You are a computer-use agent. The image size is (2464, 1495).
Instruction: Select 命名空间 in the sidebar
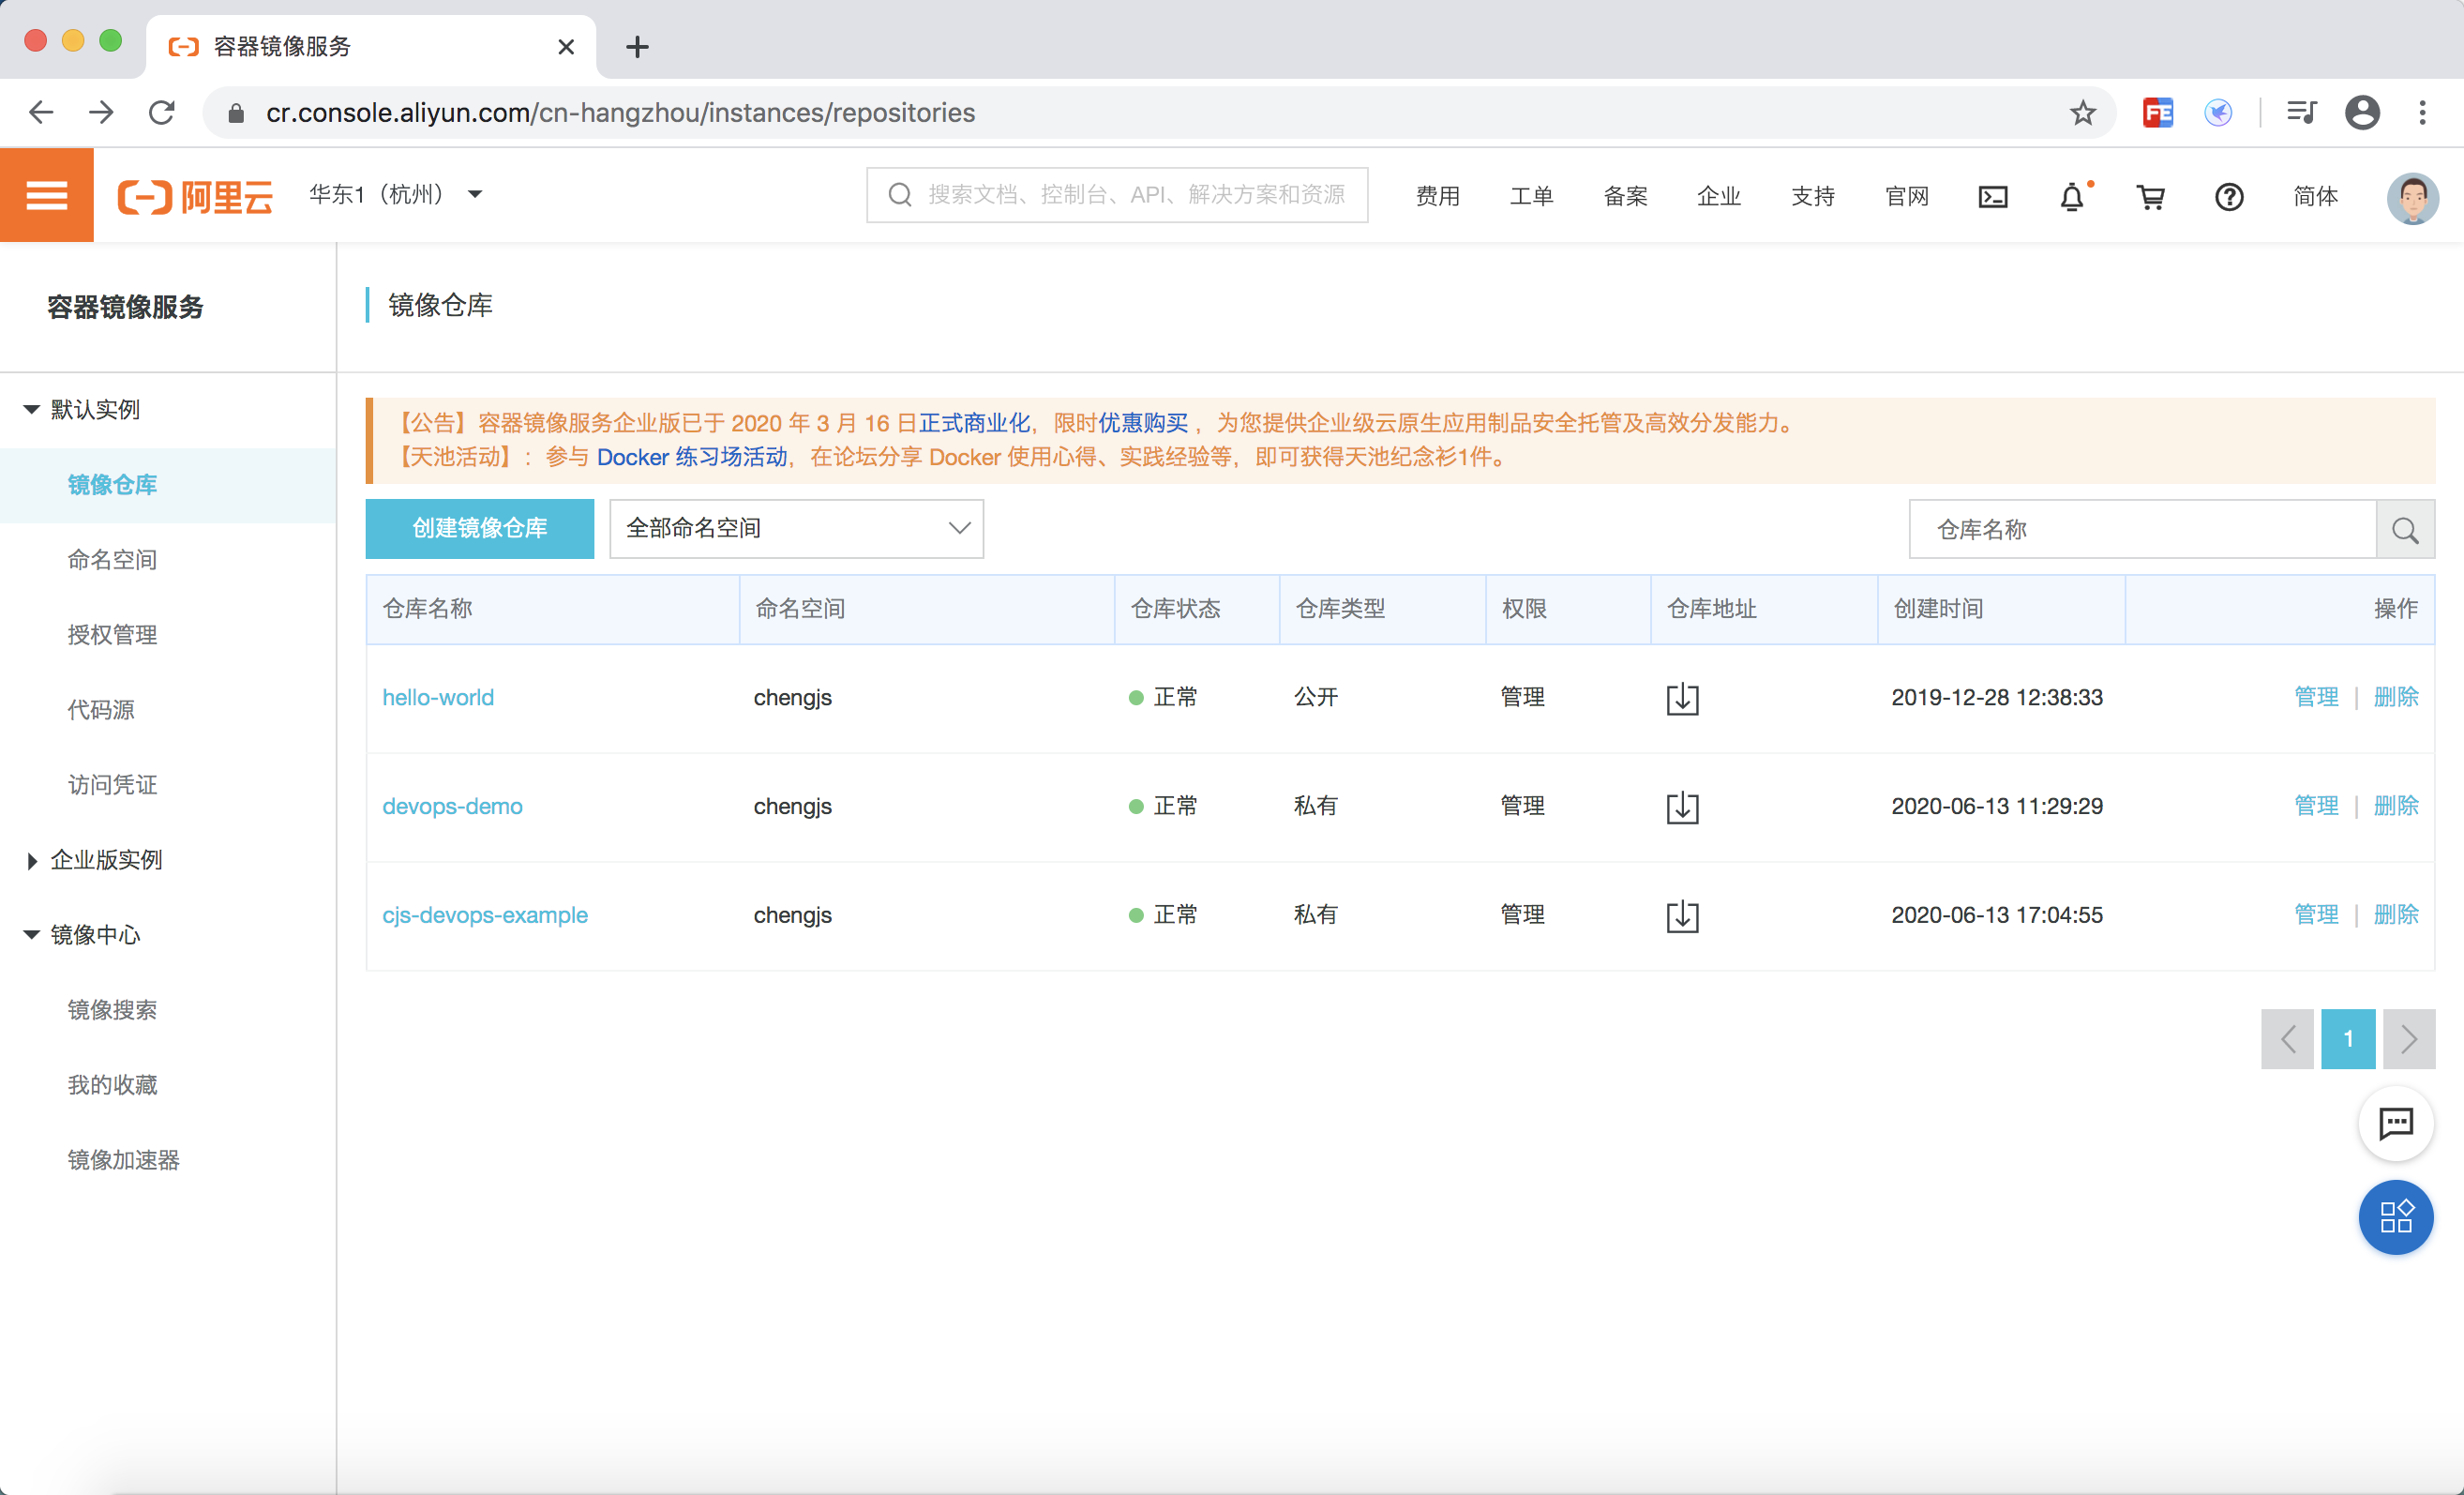pos(112,560)
